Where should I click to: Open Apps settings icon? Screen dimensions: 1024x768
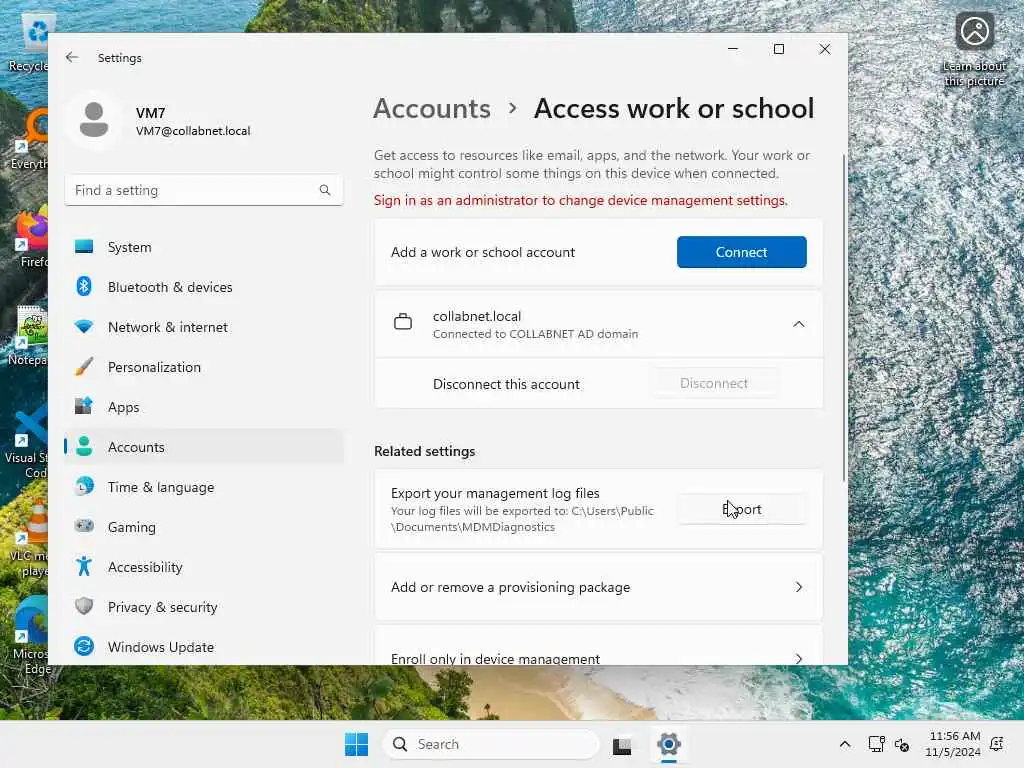(84, 406)
